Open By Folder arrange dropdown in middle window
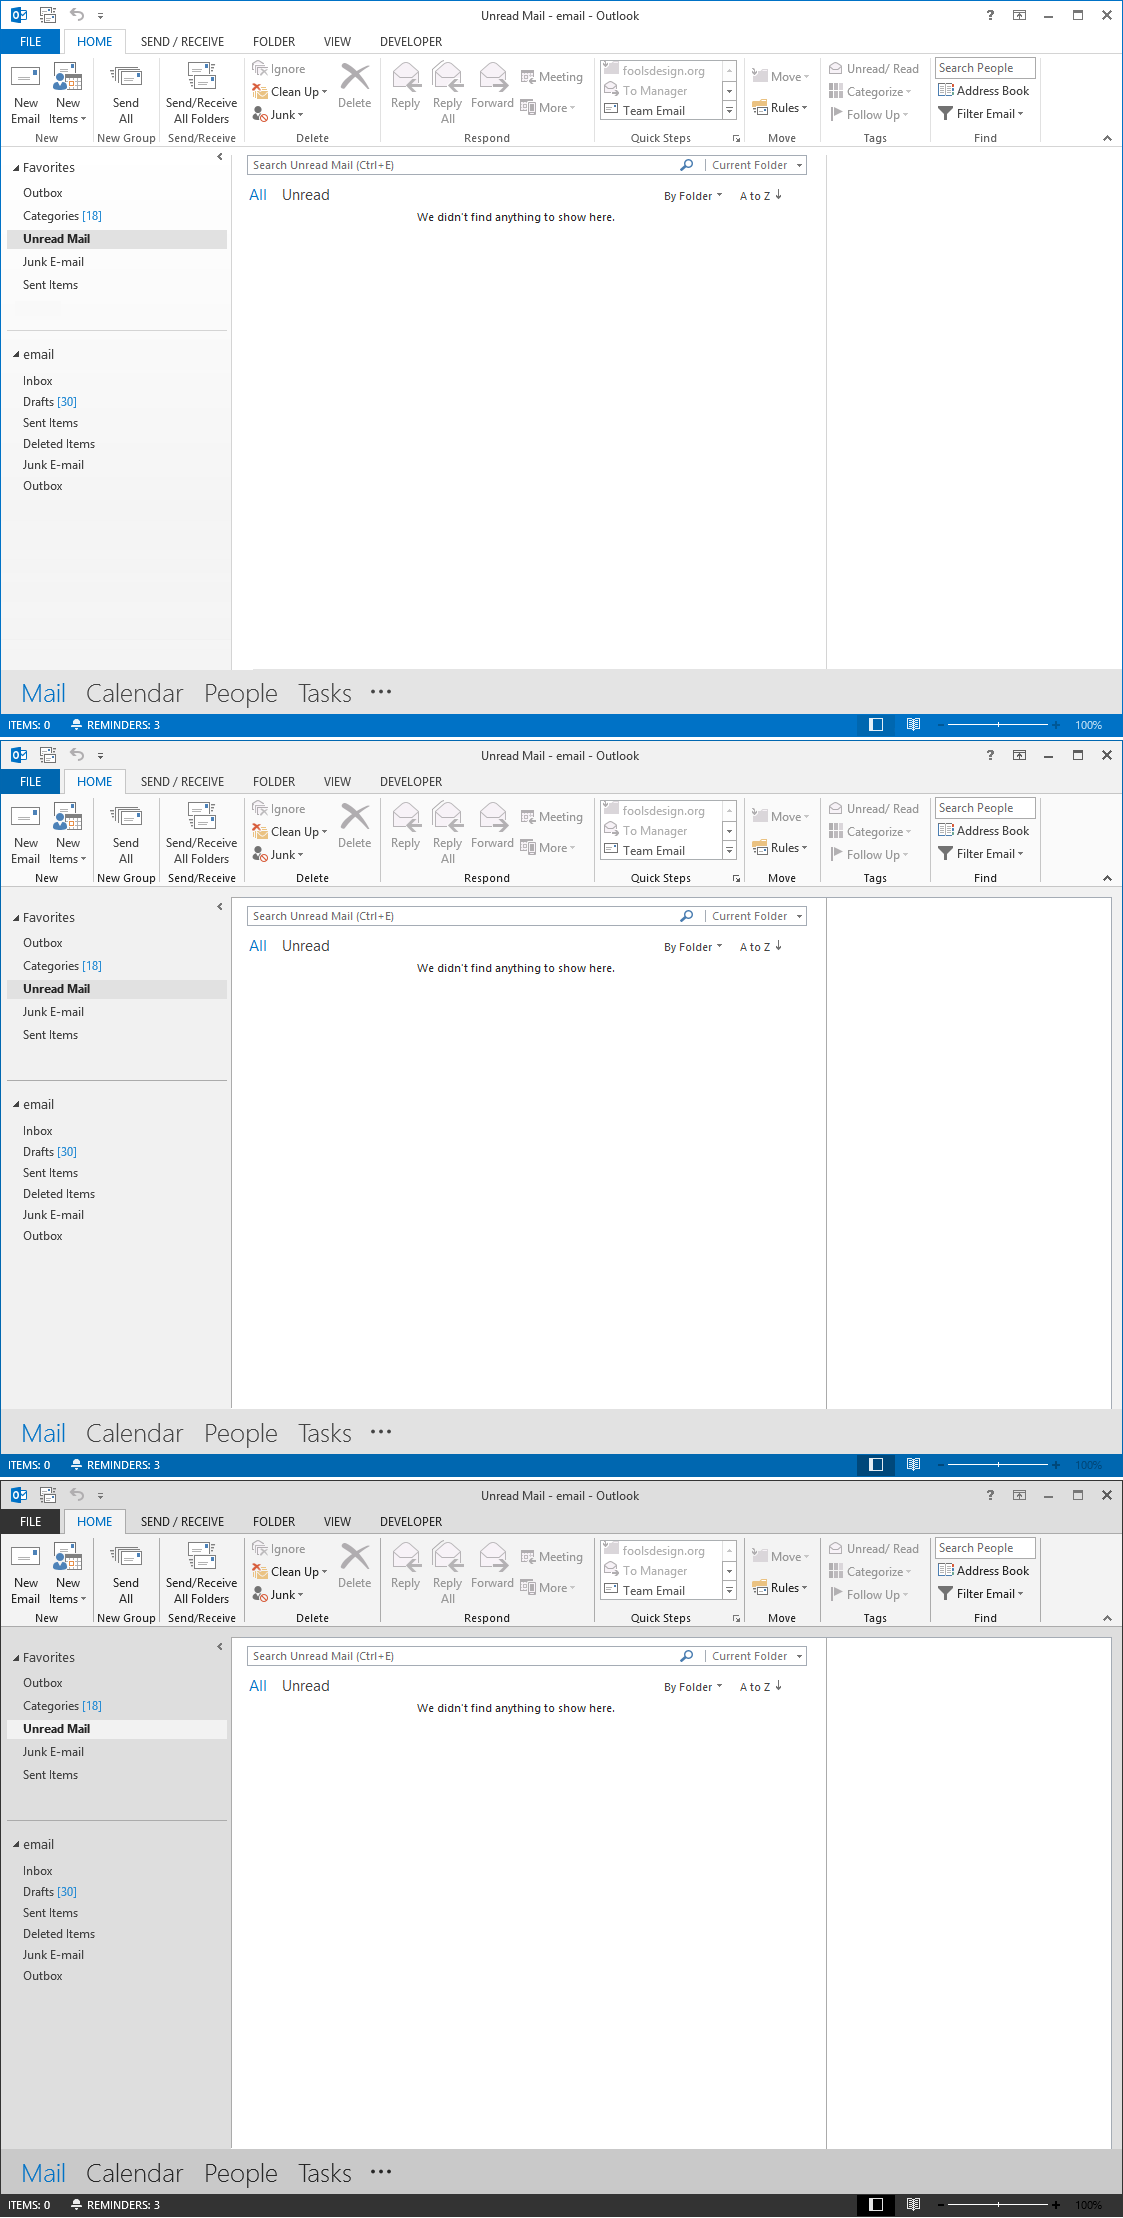1123x2218 pixels. (x=693, y=946)
